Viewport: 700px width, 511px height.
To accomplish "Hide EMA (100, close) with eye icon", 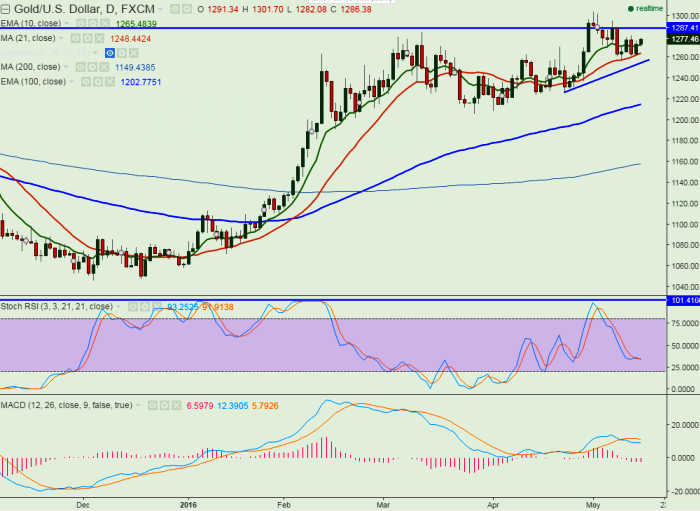I will [86, 82].
